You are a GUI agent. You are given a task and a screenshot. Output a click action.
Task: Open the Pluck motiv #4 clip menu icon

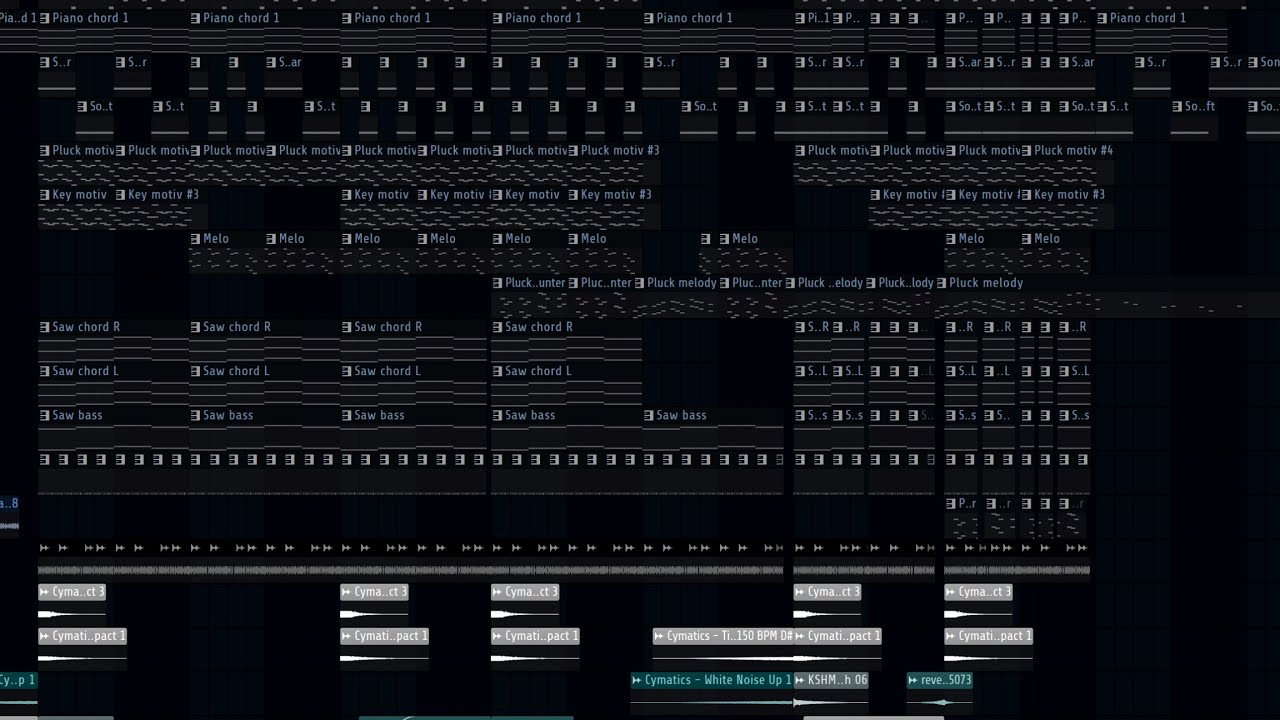1025,151
